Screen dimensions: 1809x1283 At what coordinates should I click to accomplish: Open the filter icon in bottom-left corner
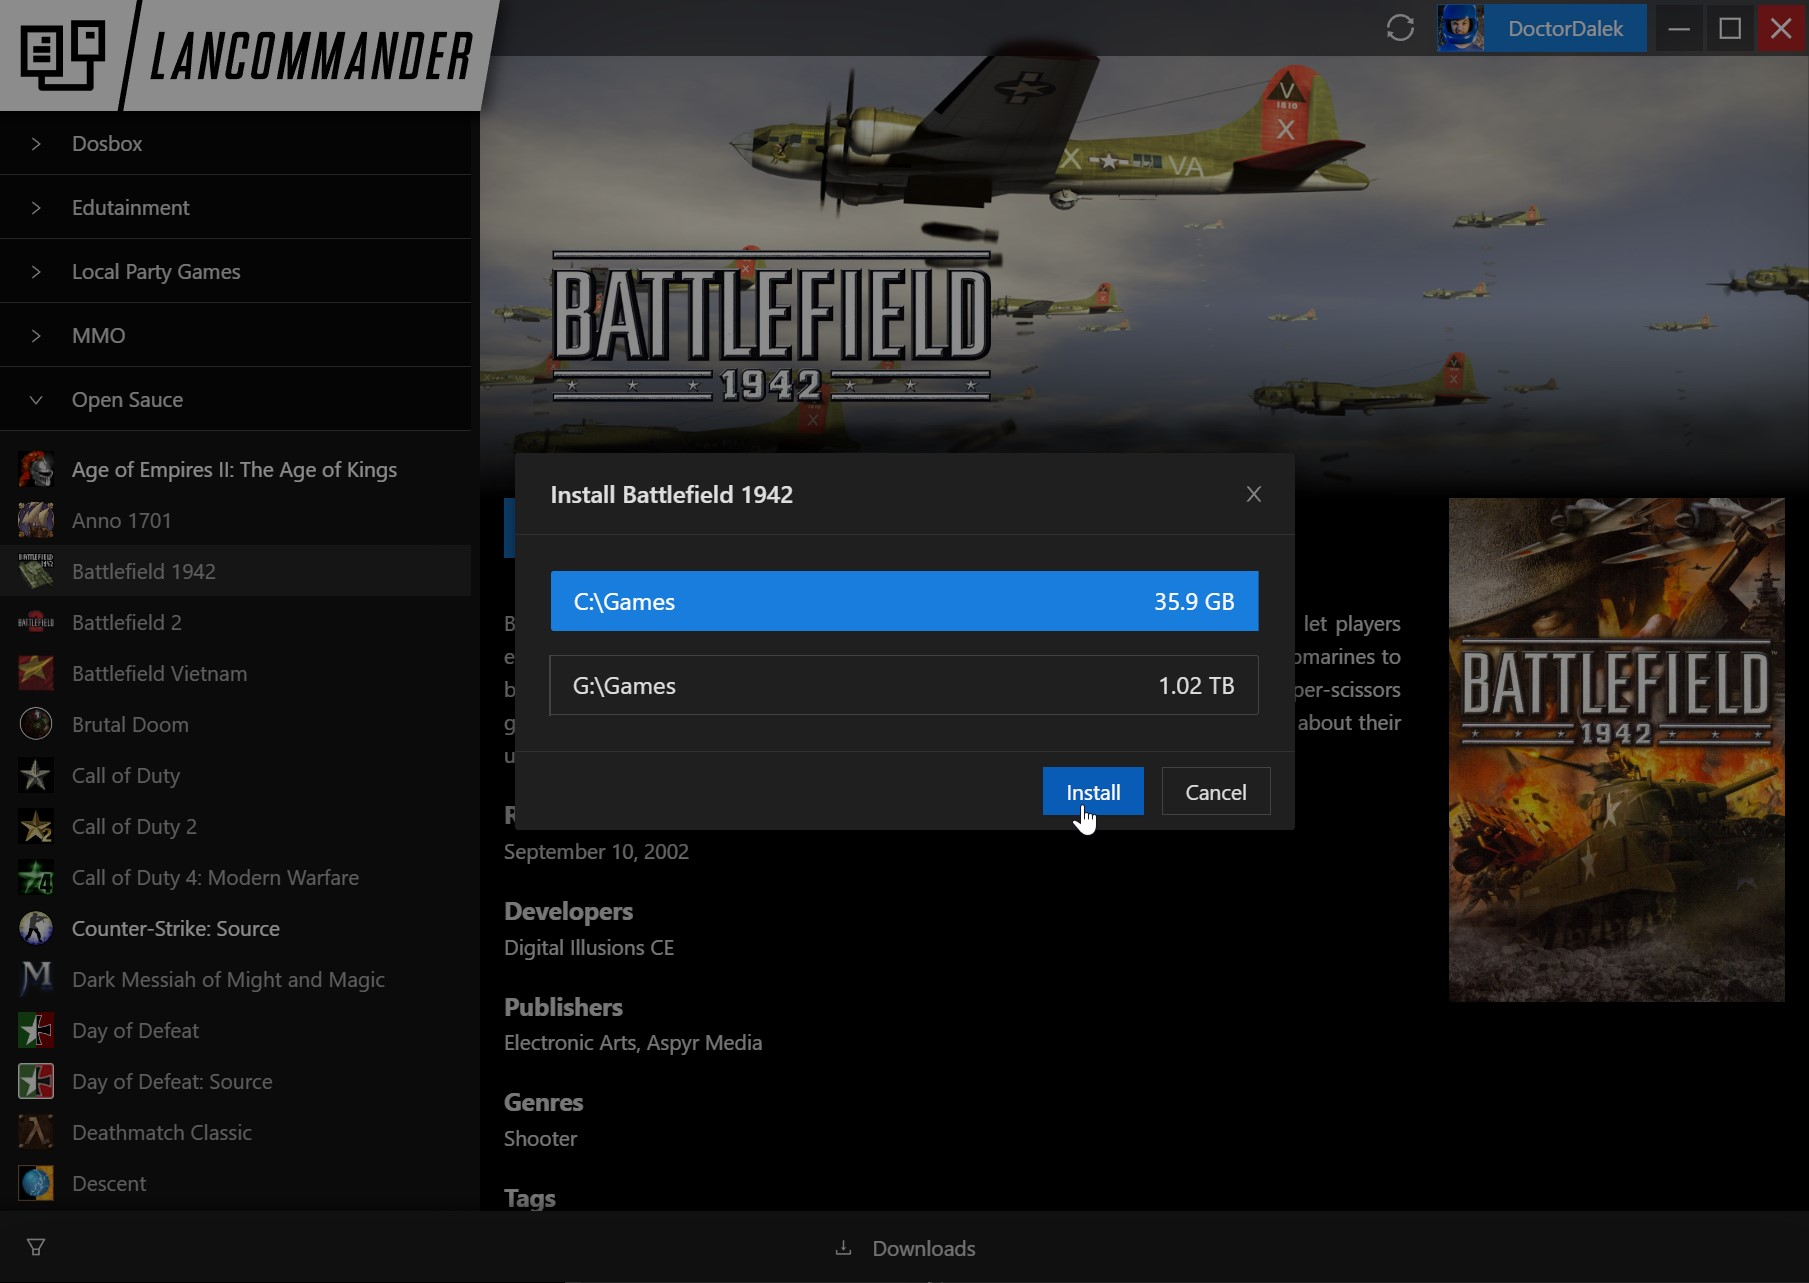pyautogui.click(x=36, y=1246)
